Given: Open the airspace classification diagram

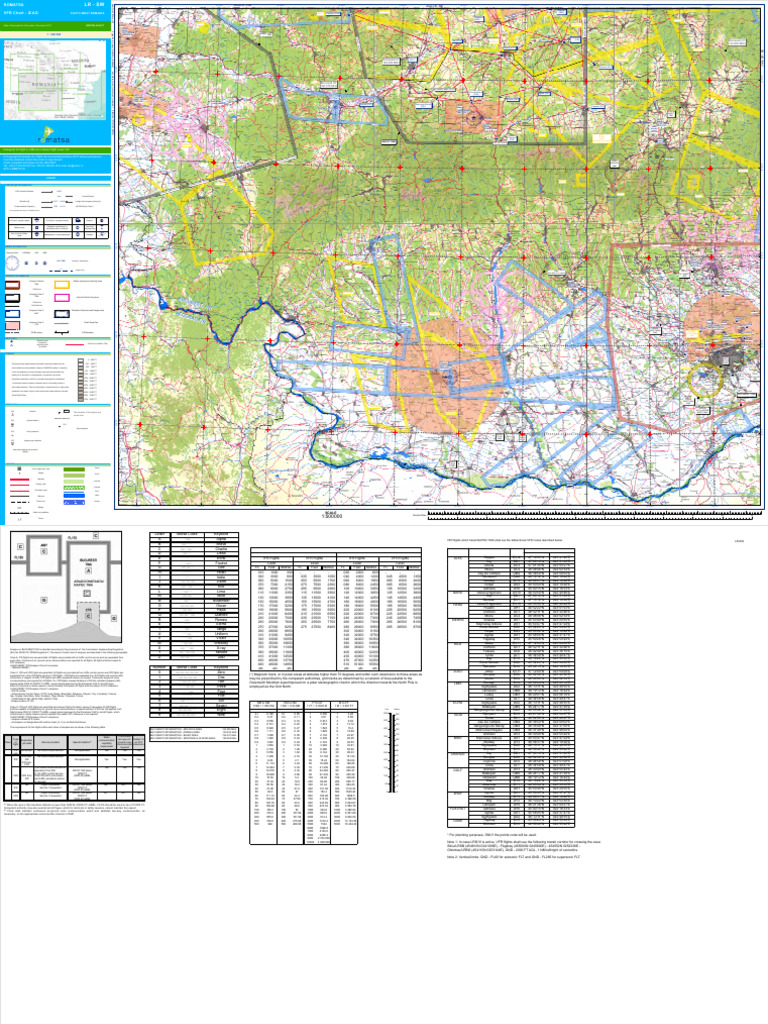Looking at the screenshot, I should (66, 586).
